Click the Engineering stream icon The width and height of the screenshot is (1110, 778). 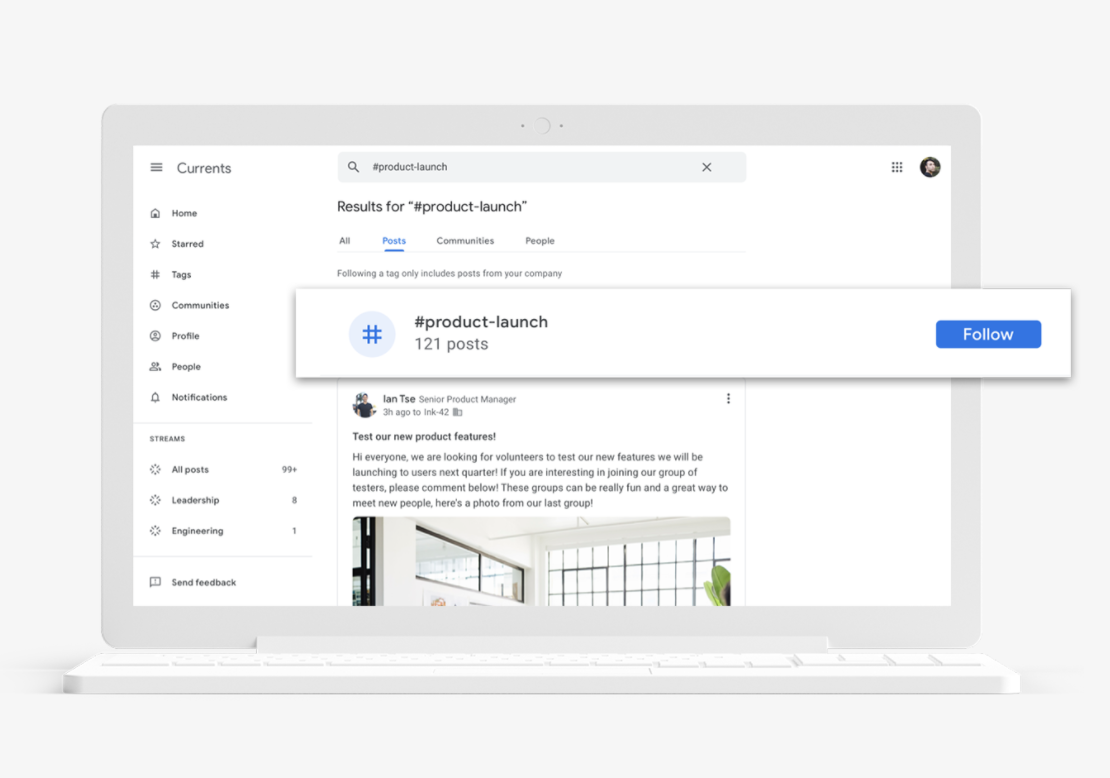(x=155, y=531)
